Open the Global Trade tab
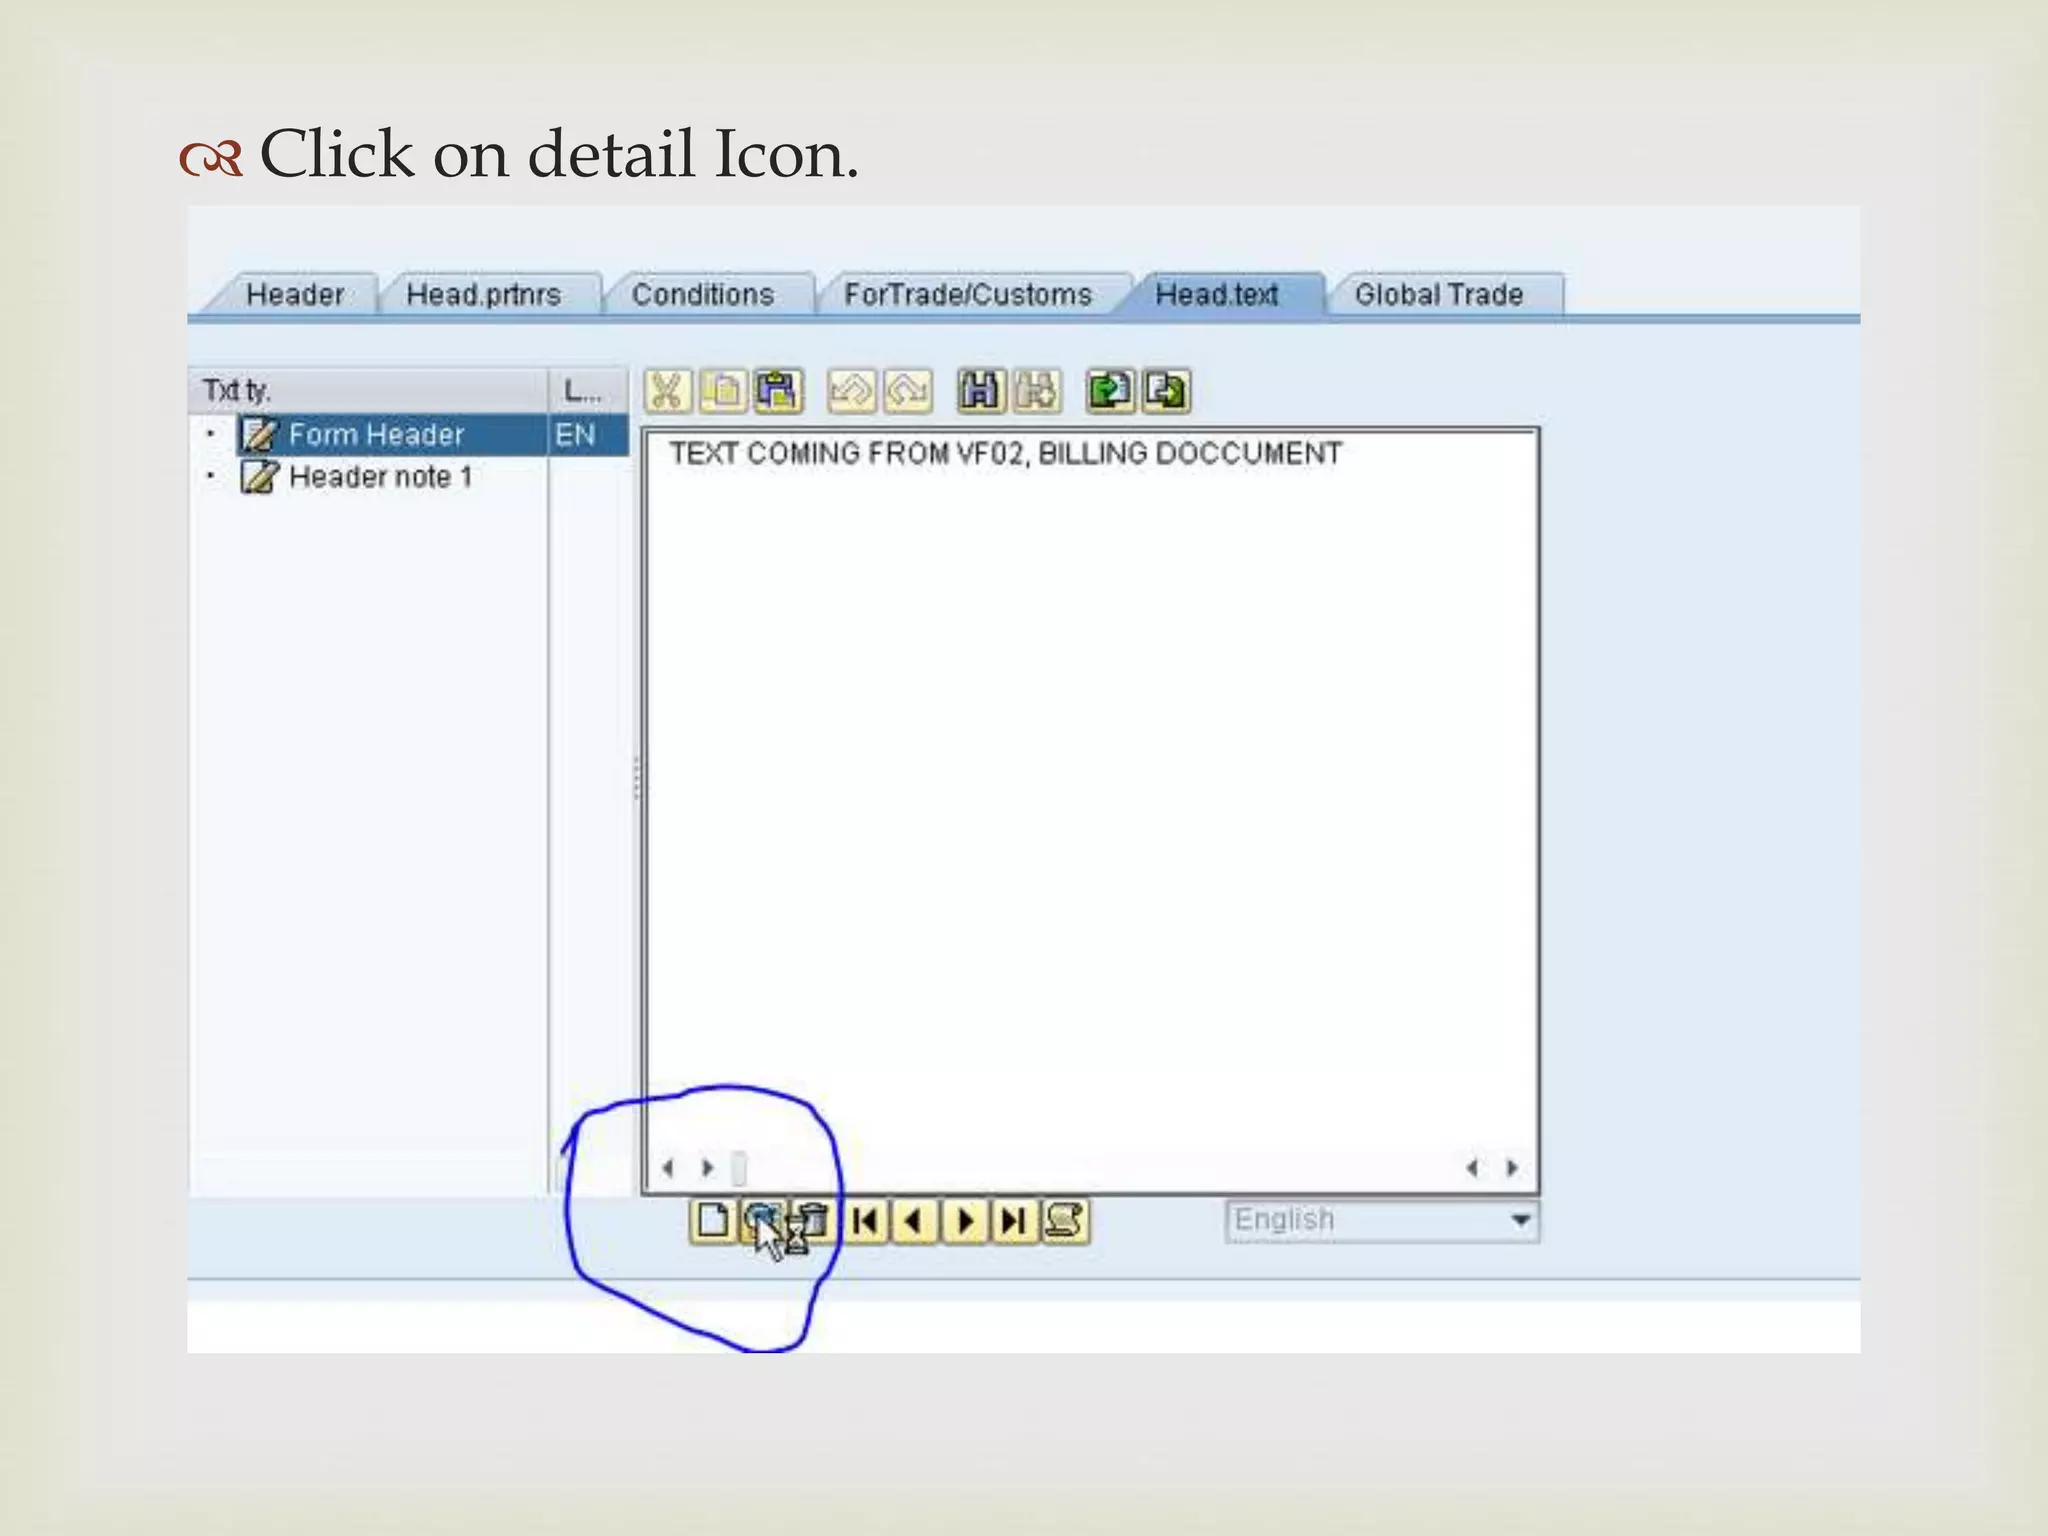Viewport: 2048px width, 1536px height. [x=1438, y=295]
